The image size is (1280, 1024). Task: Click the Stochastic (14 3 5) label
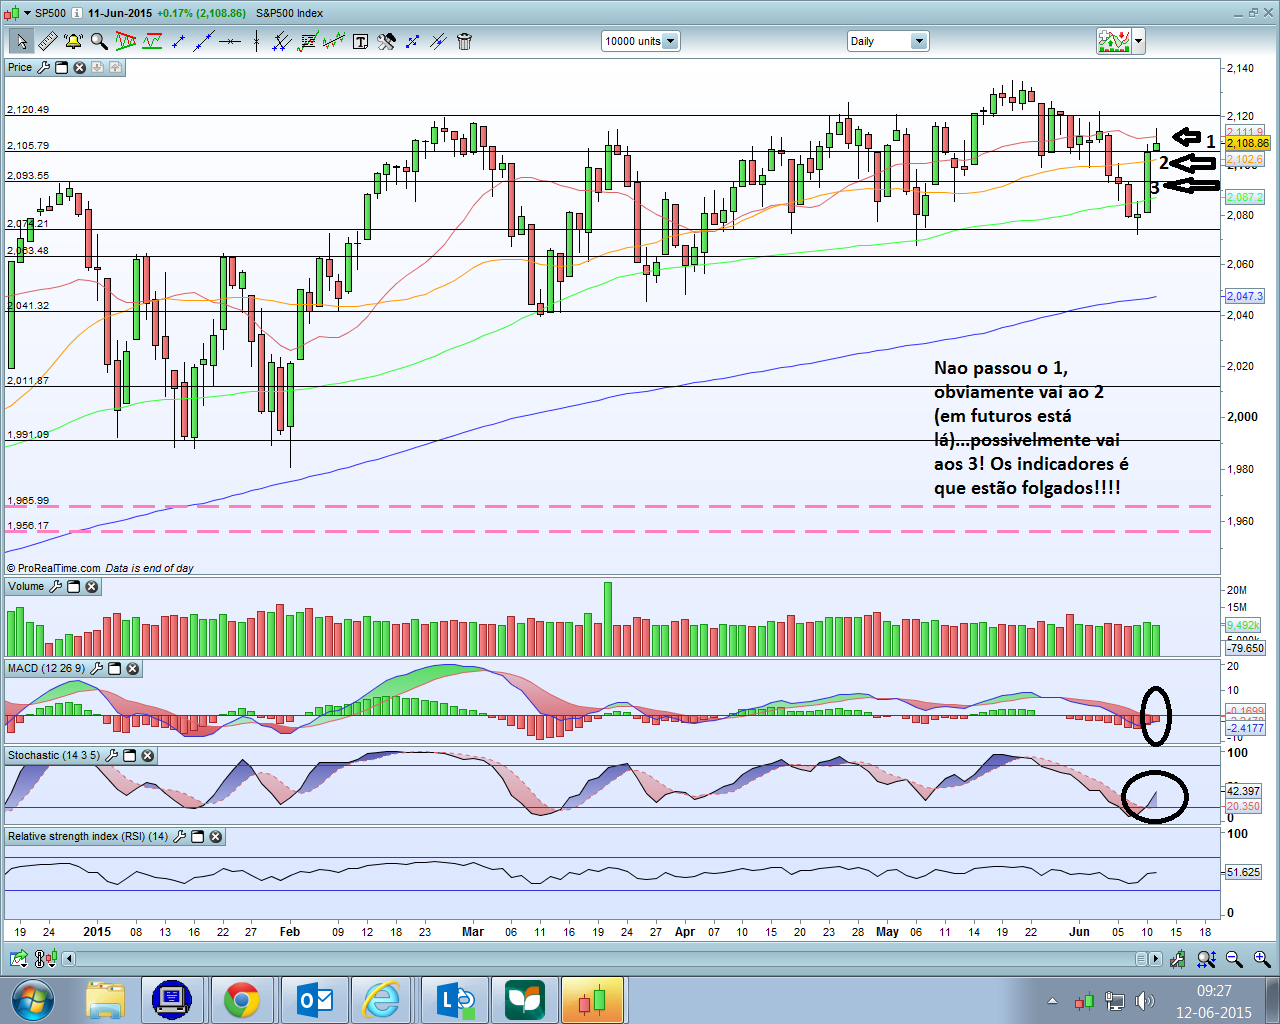point(54,756)
